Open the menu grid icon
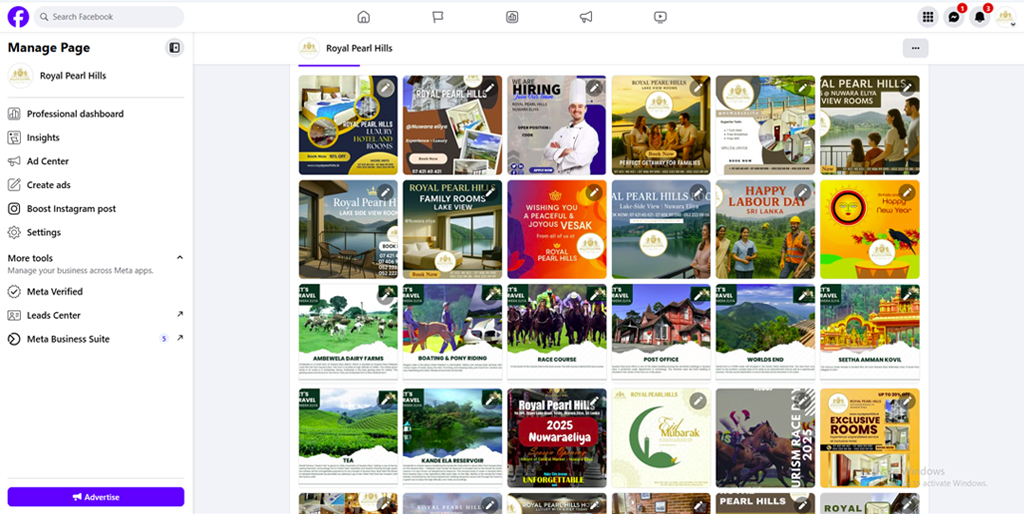Viewport: 1024px width, 514px height. (x=927, y=18)
